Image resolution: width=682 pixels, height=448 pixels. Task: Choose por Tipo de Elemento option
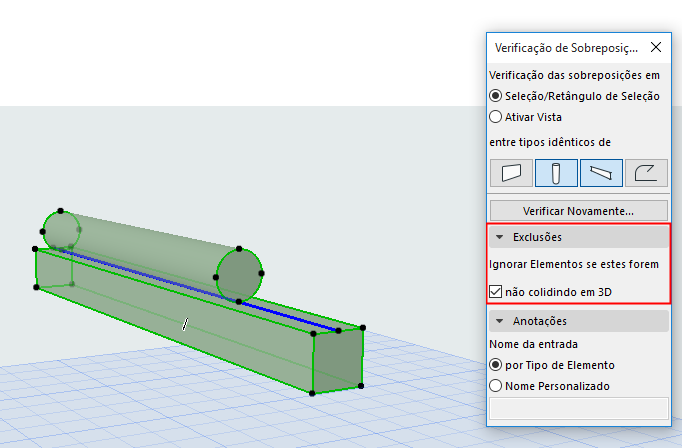(x=495, y=364)
